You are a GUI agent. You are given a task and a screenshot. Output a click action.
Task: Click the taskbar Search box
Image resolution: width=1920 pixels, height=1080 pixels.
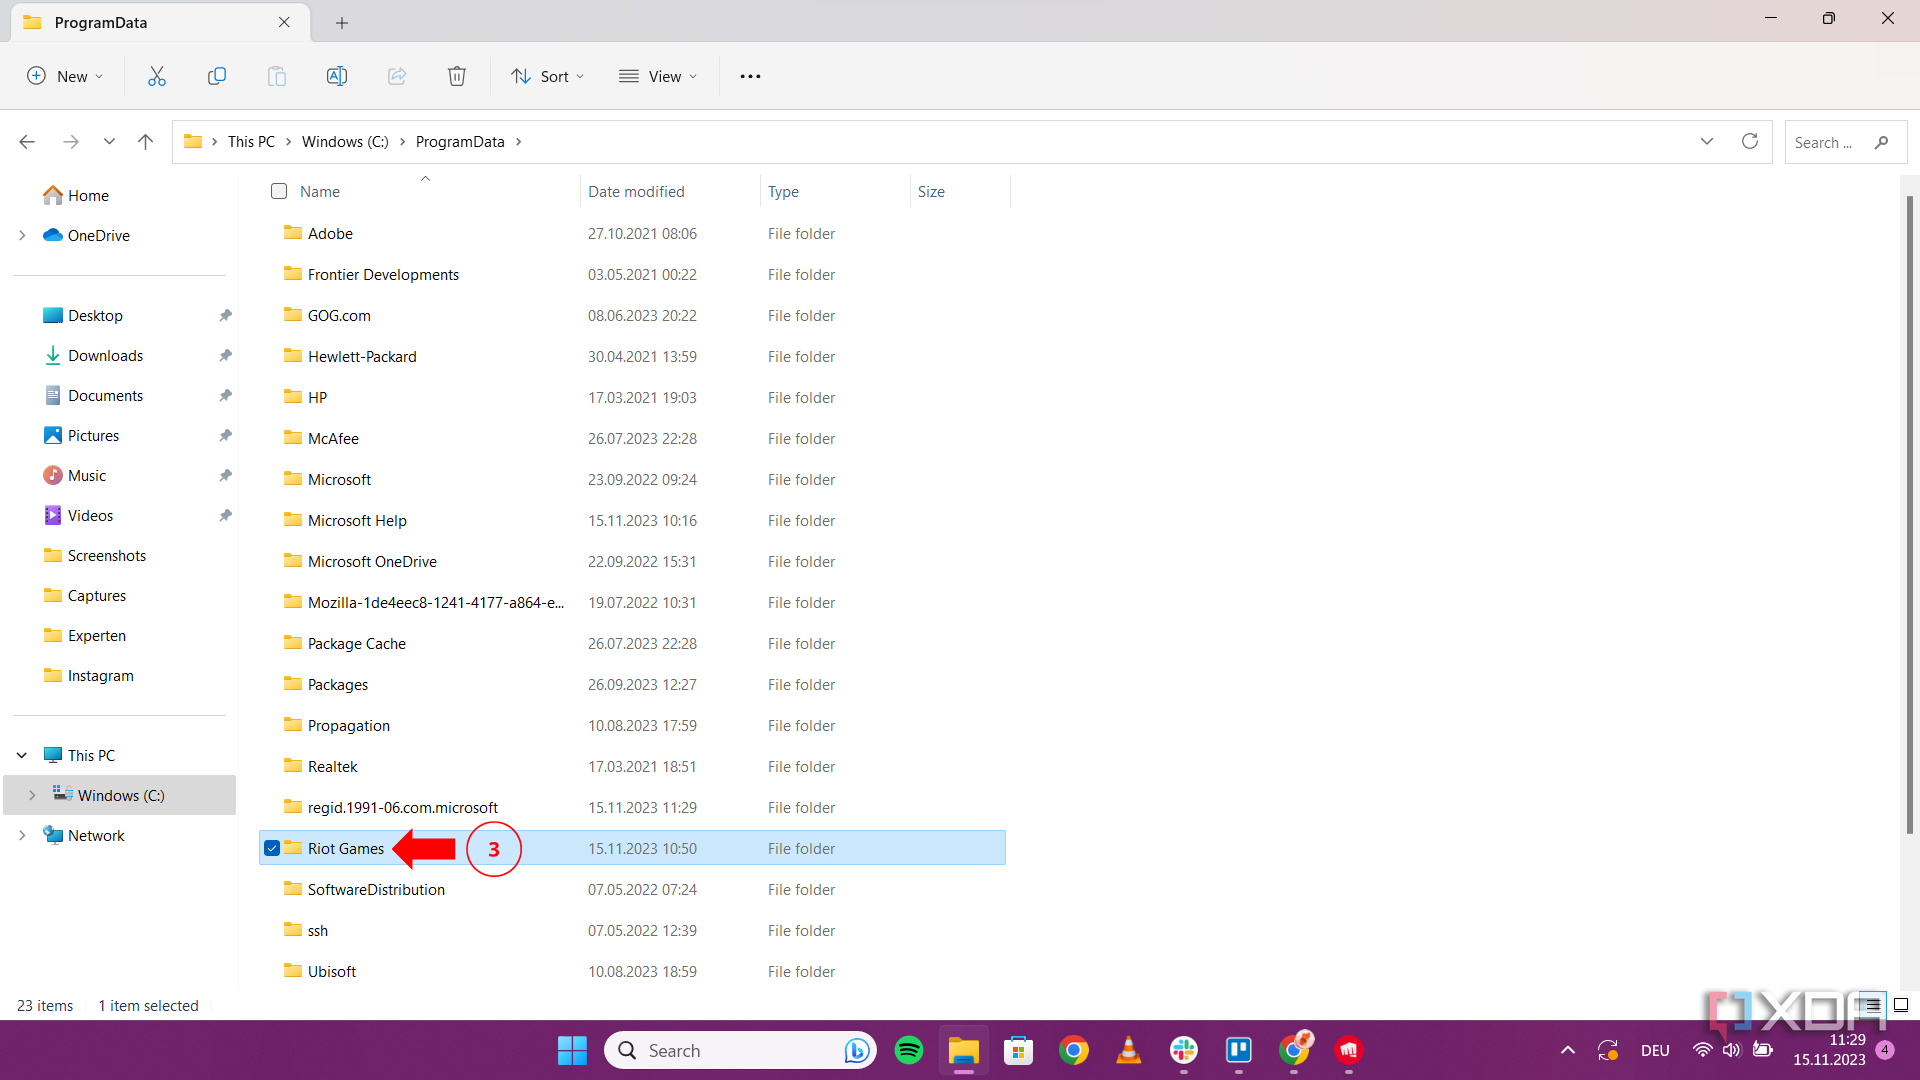[x=740, y=1050]
